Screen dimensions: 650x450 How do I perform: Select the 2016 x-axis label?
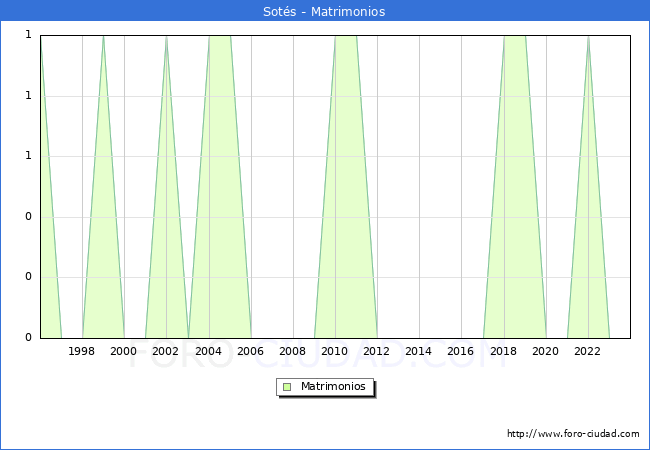461,351
